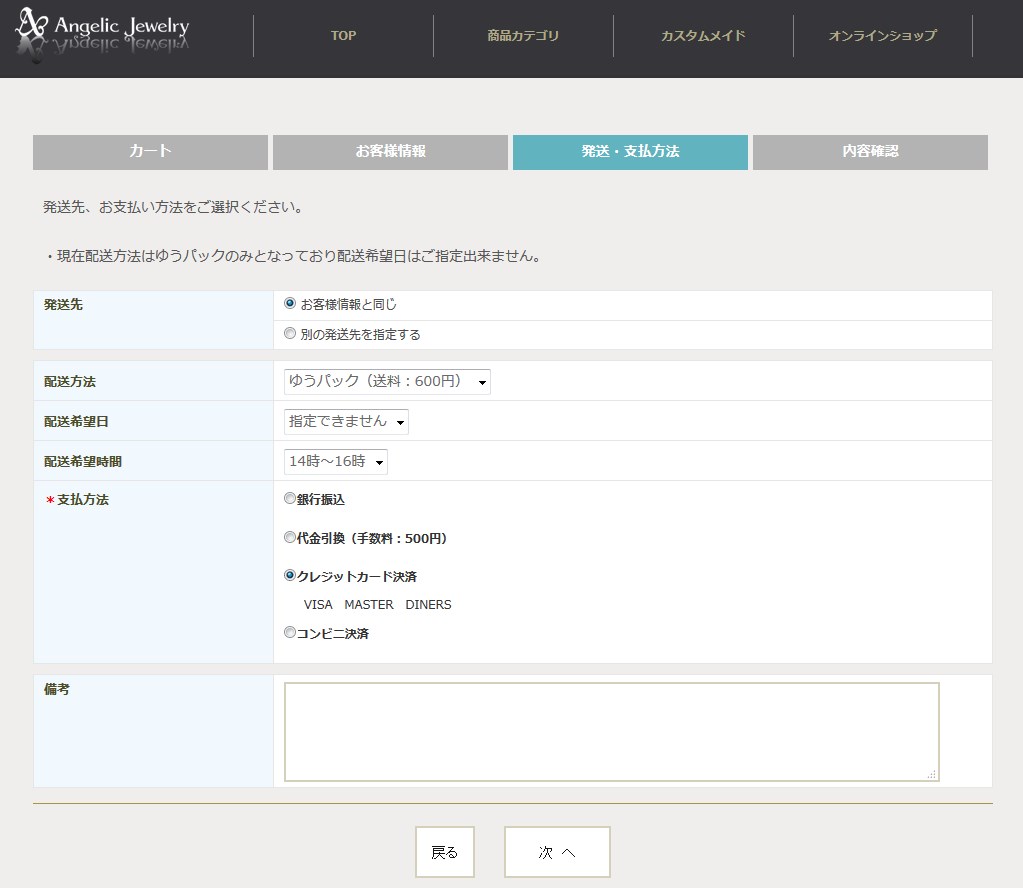The image size is (1023, 888).
Task: Click the ゆうパック delivery notice text
Action: [294, 256]
